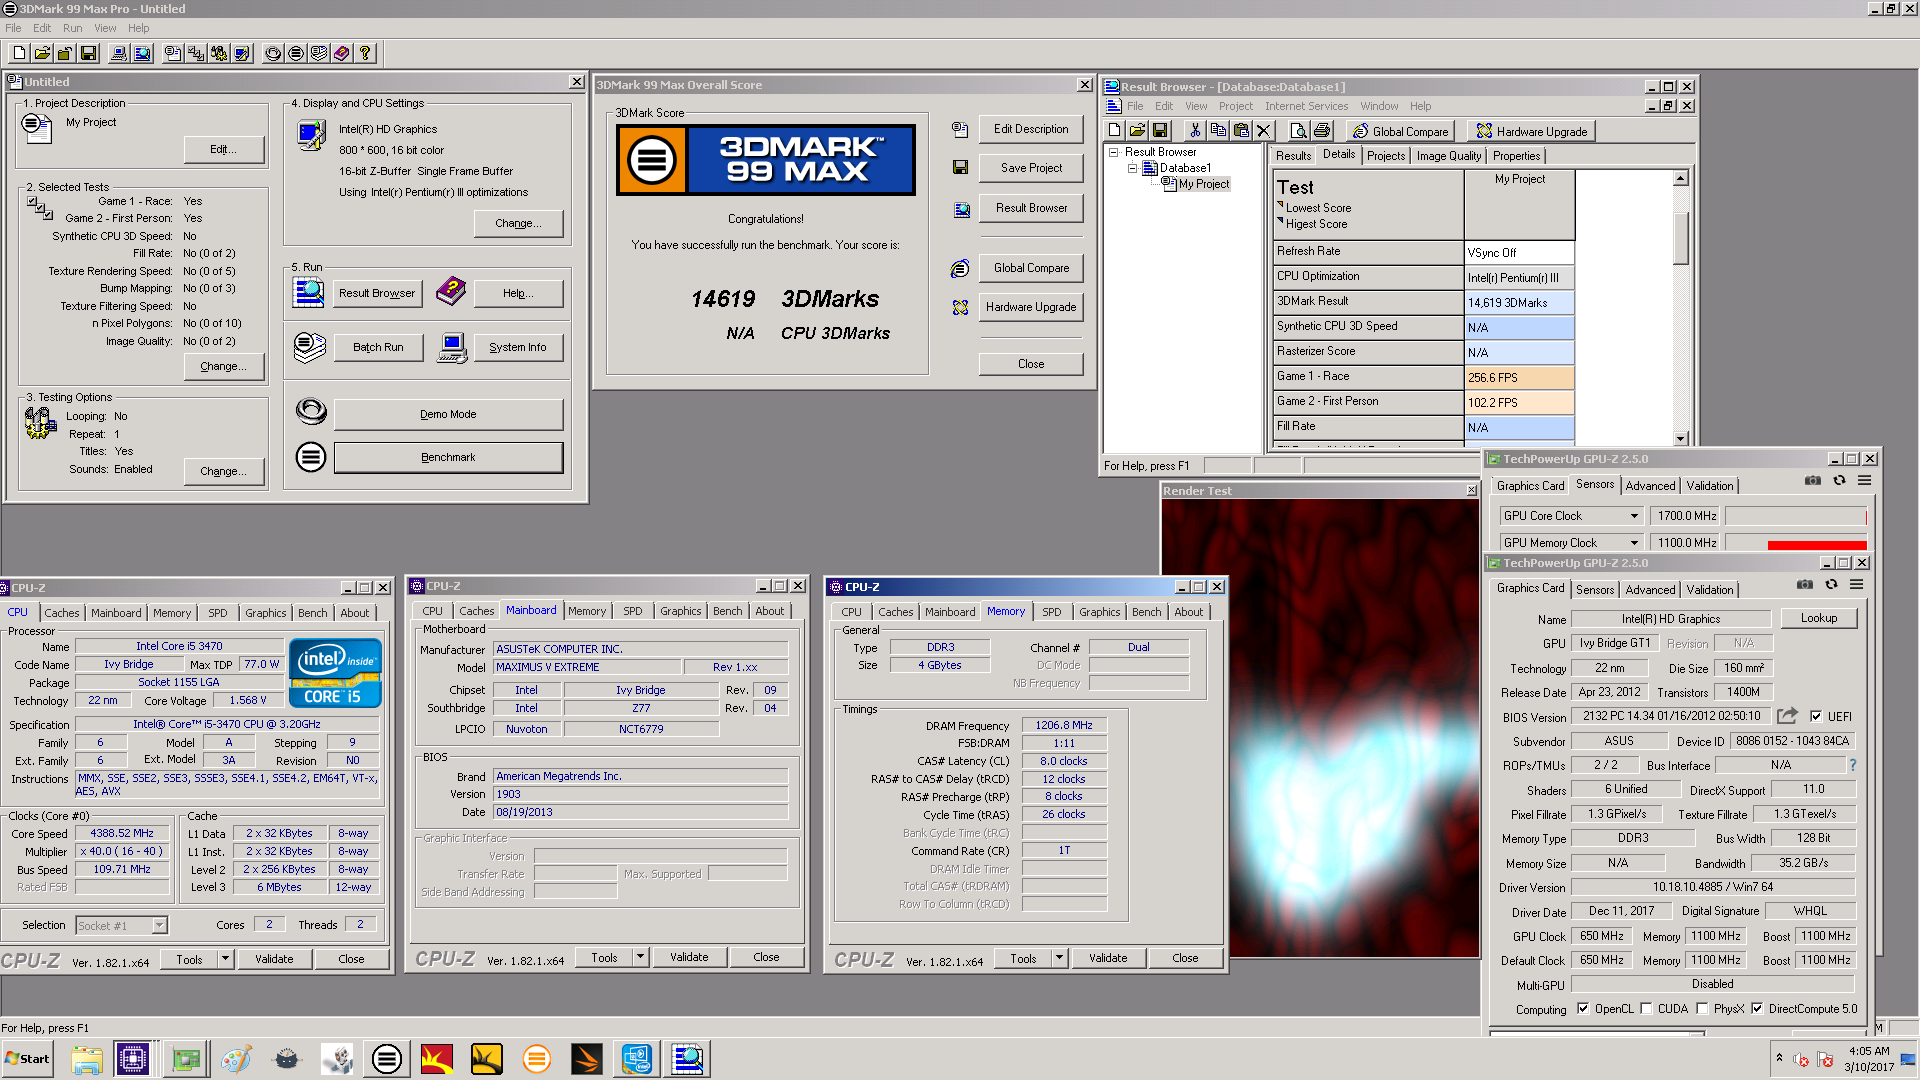Click the Save Project button

tap(1031, 168)
